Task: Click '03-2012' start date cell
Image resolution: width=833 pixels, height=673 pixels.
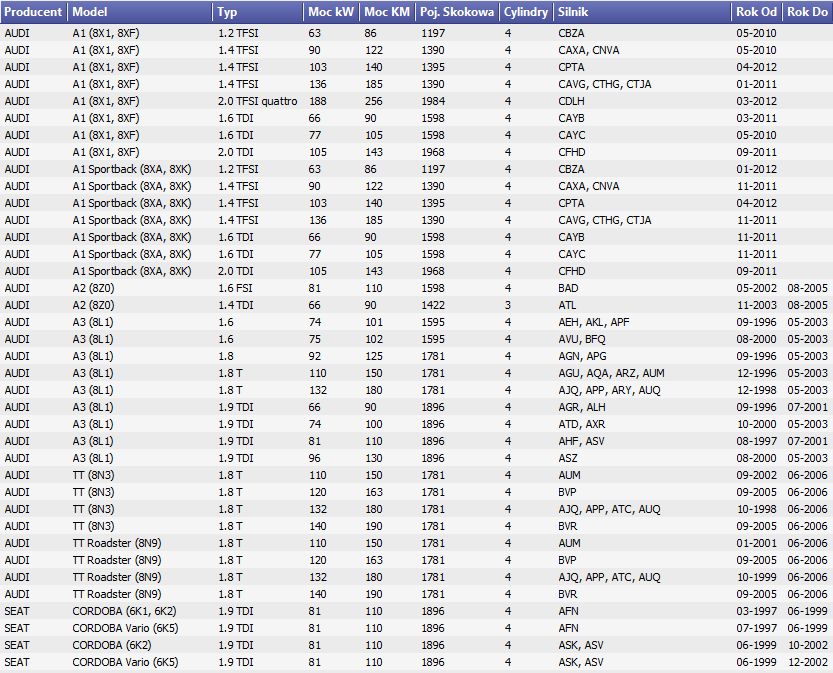Action: (x=756, y=101)
